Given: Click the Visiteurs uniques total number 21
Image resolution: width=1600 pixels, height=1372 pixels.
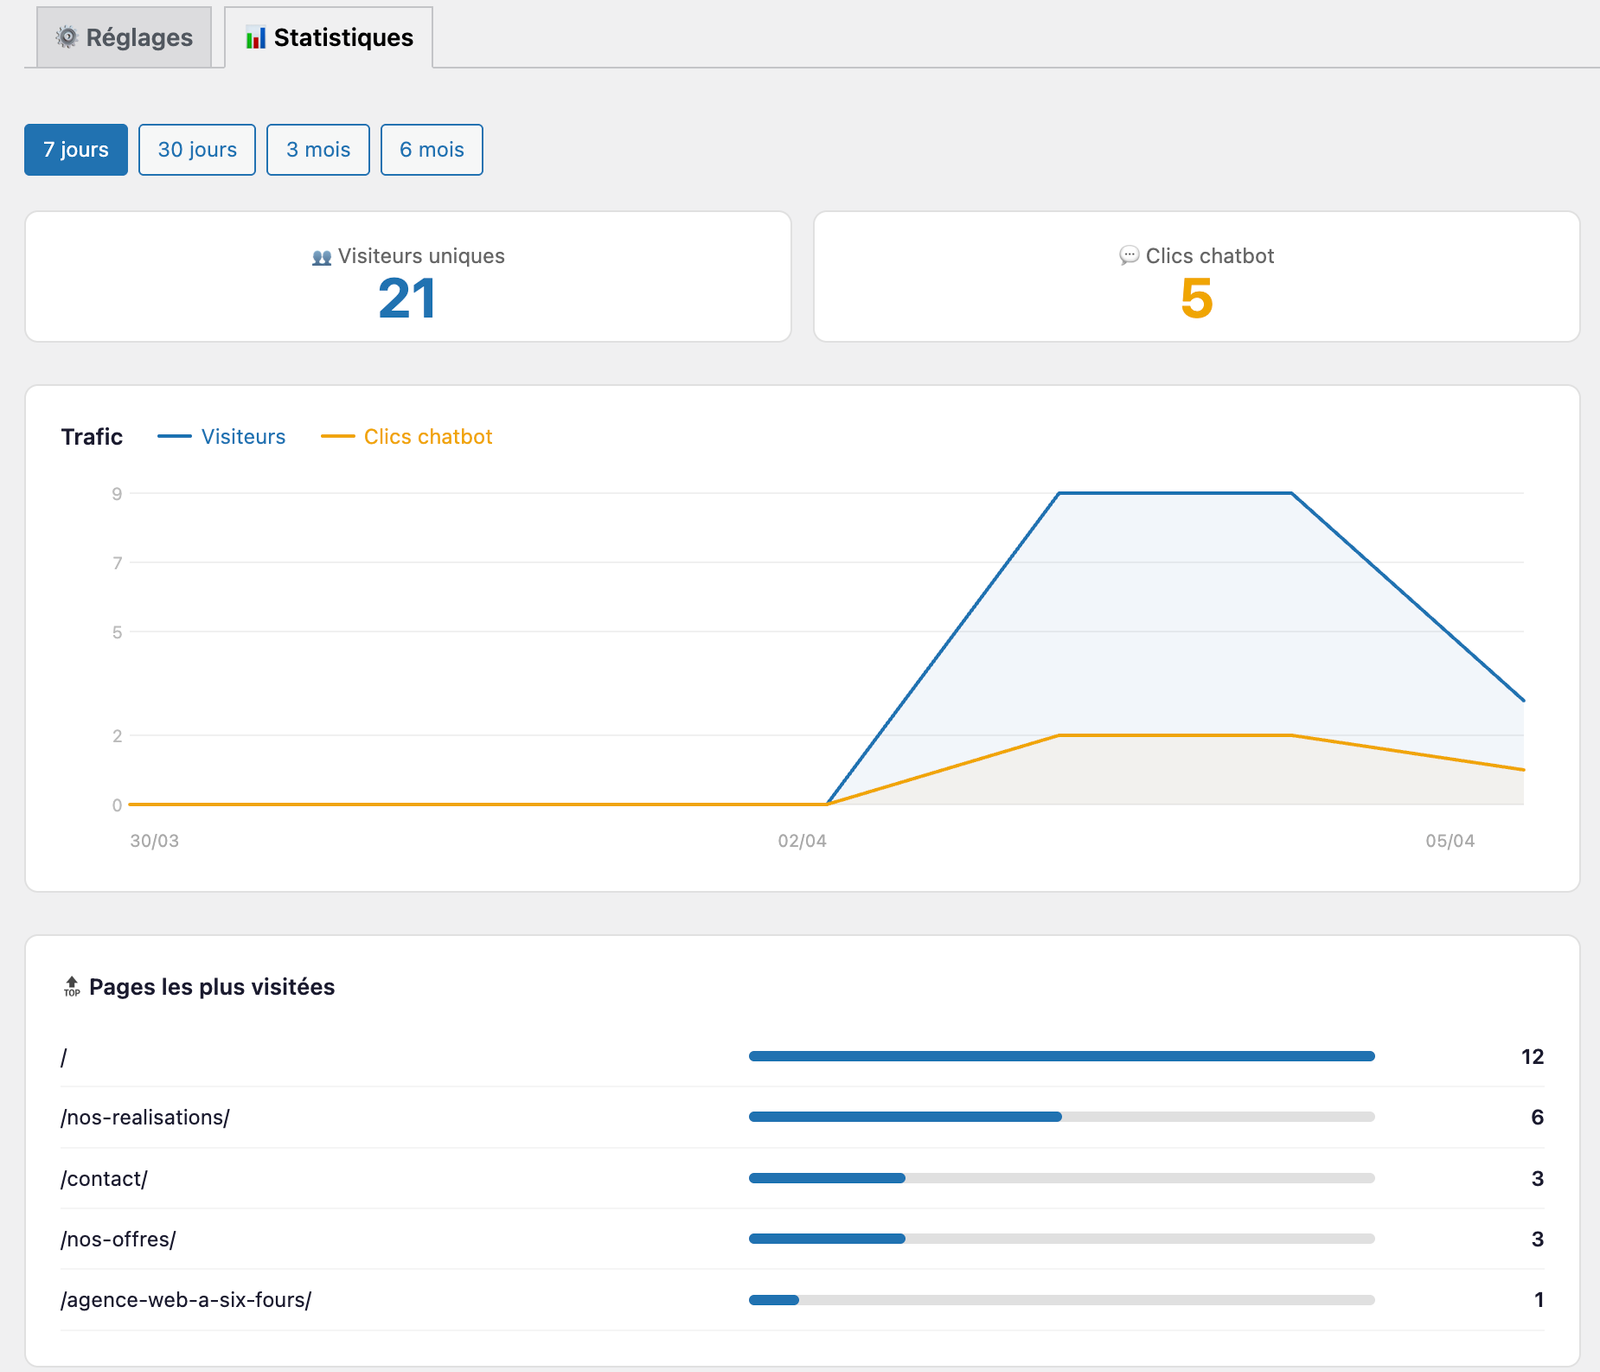Looking at the screenshot, I should click(407, 297).
